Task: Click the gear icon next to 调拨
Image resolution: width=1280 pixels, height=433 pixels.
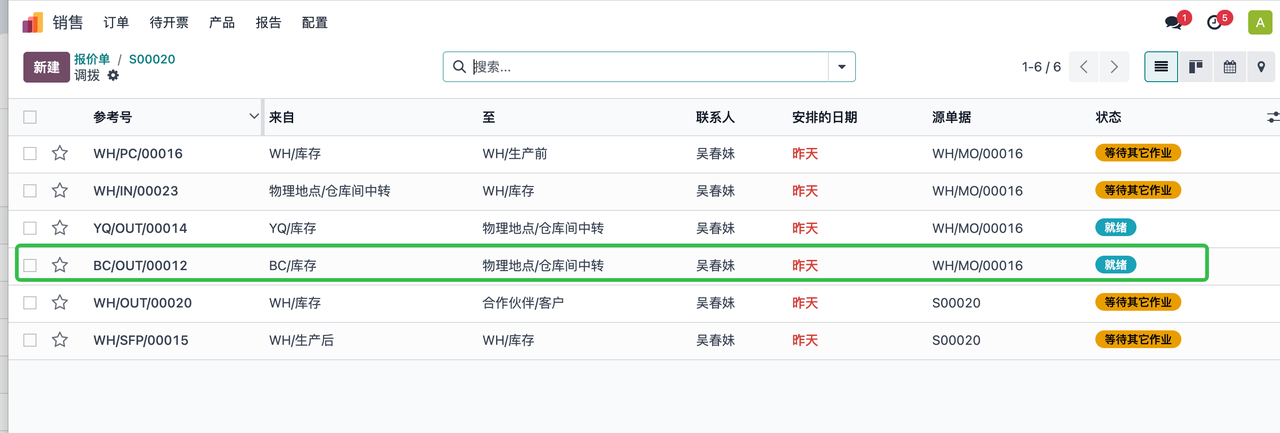Action: click(x=113, y=75)
